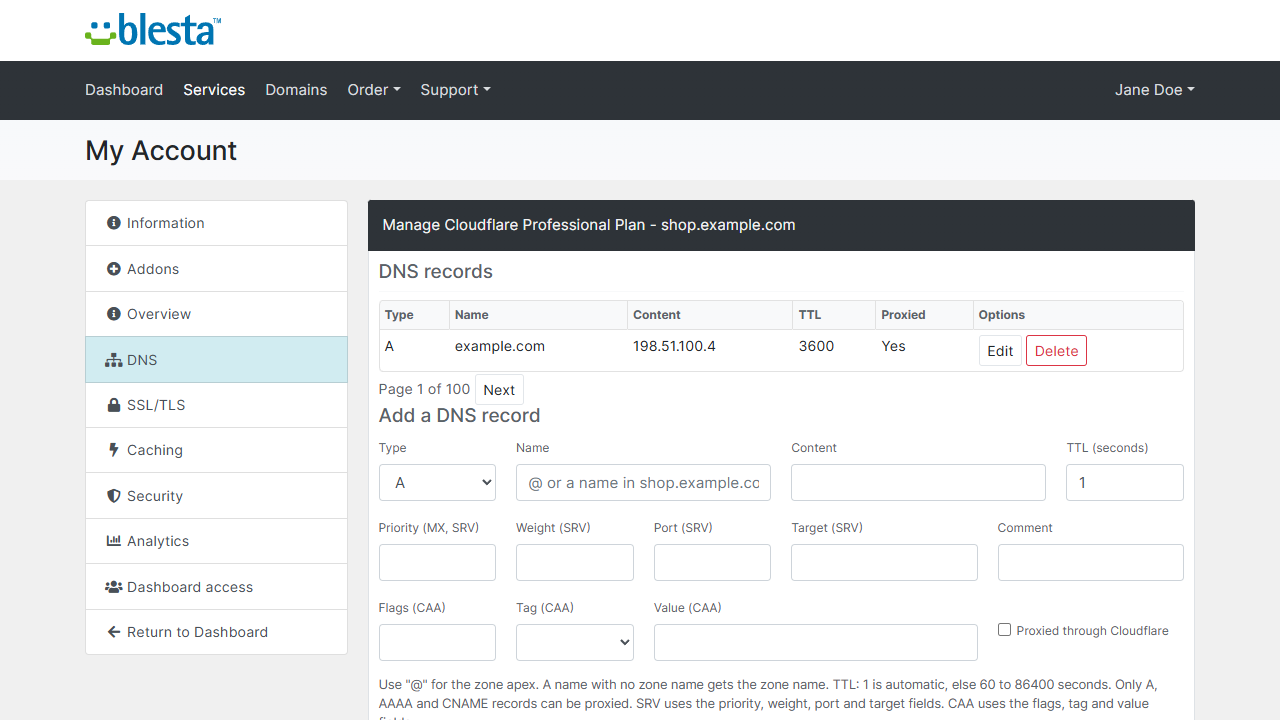
Task: Click the Weight (SRV) field
Action: (575, 562)
